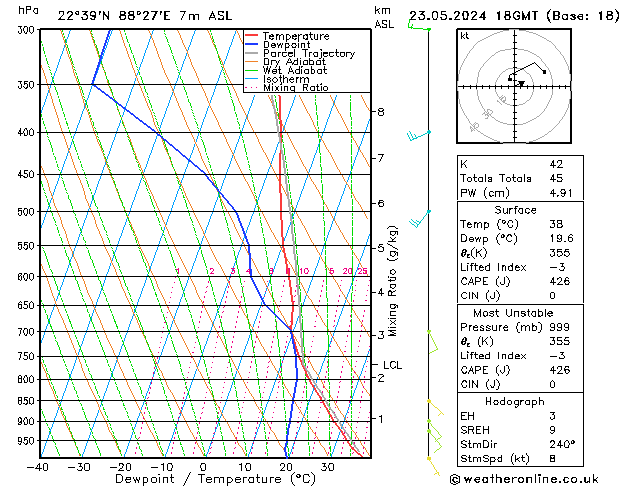This screenshot has width=629, height=486.
Task: Click the kt label in hodograph
Action: click(465, 36)
